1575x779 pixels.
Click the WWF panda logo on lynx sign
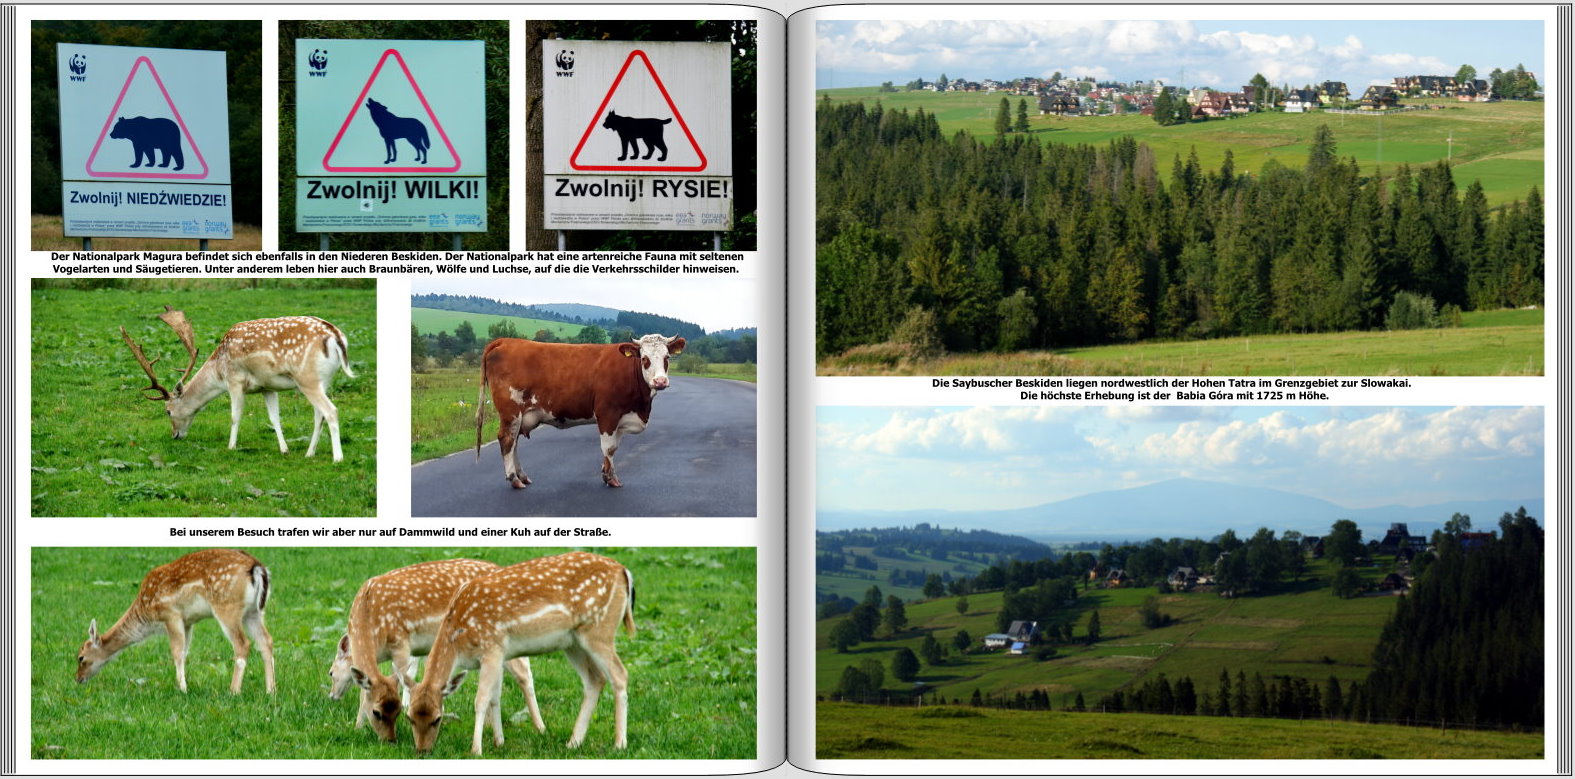[565, 63]
